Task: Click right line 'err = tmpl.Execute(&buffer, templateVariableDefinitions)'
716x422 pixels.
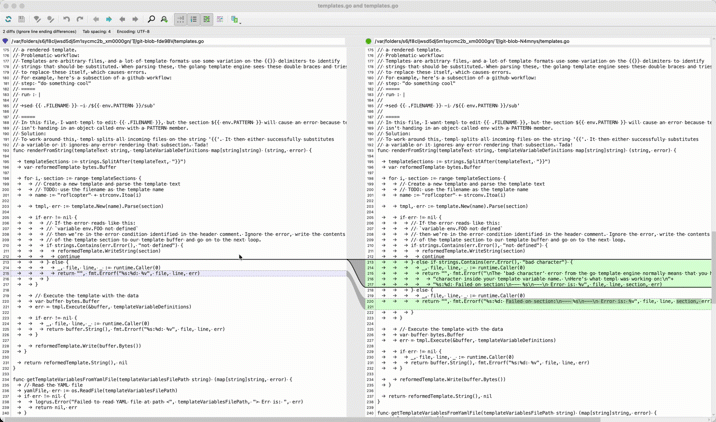Action: click(x=478, y=340)
